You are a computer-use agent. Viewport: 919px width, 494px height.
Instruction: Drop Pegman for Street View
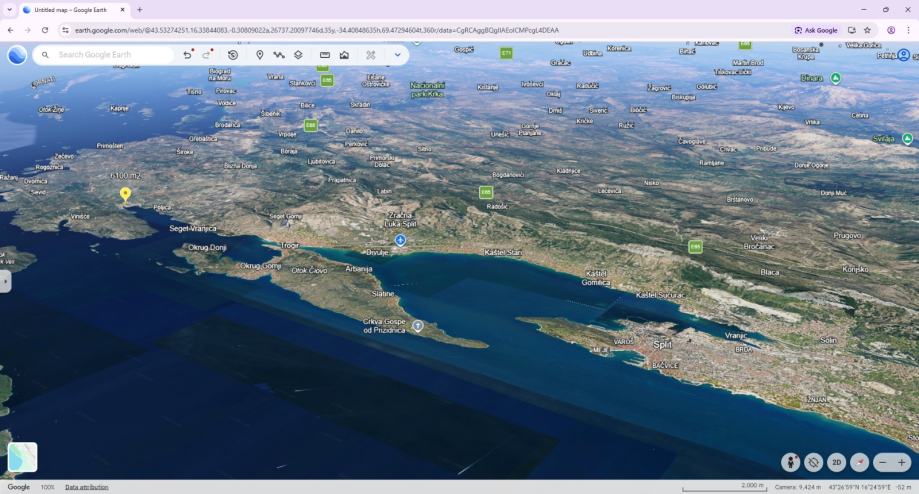[x=791, y=462]
